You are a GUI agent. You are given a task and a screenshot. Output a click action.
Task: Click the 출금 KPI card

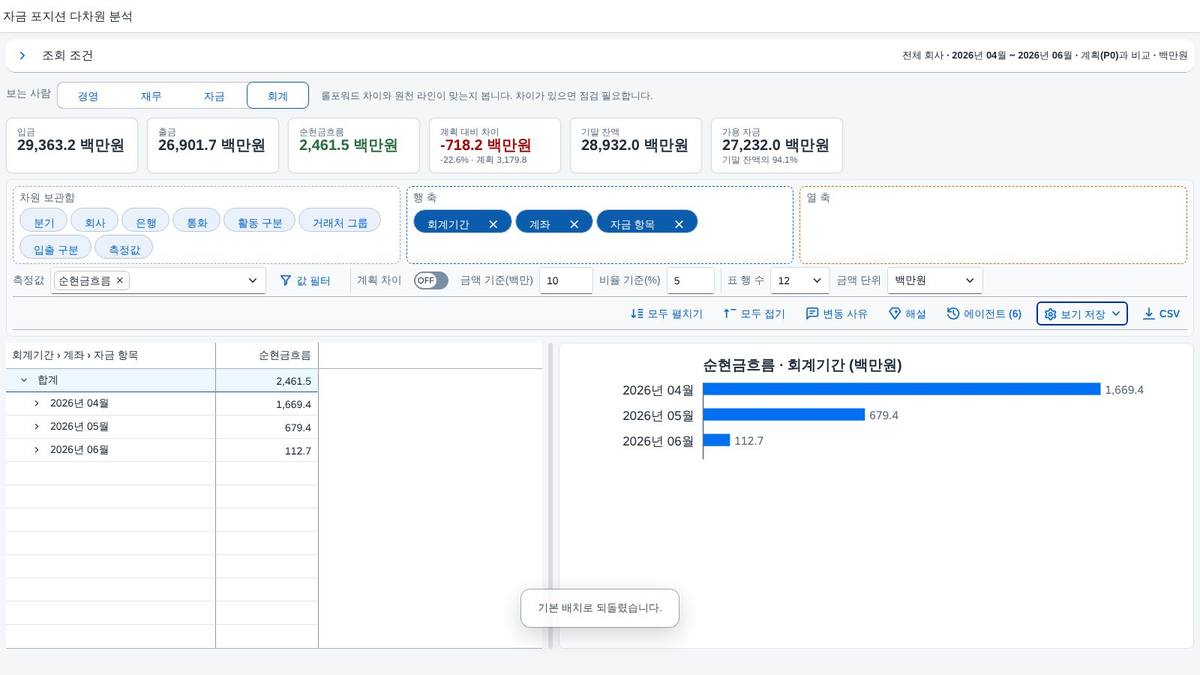[x=213, y=146]
